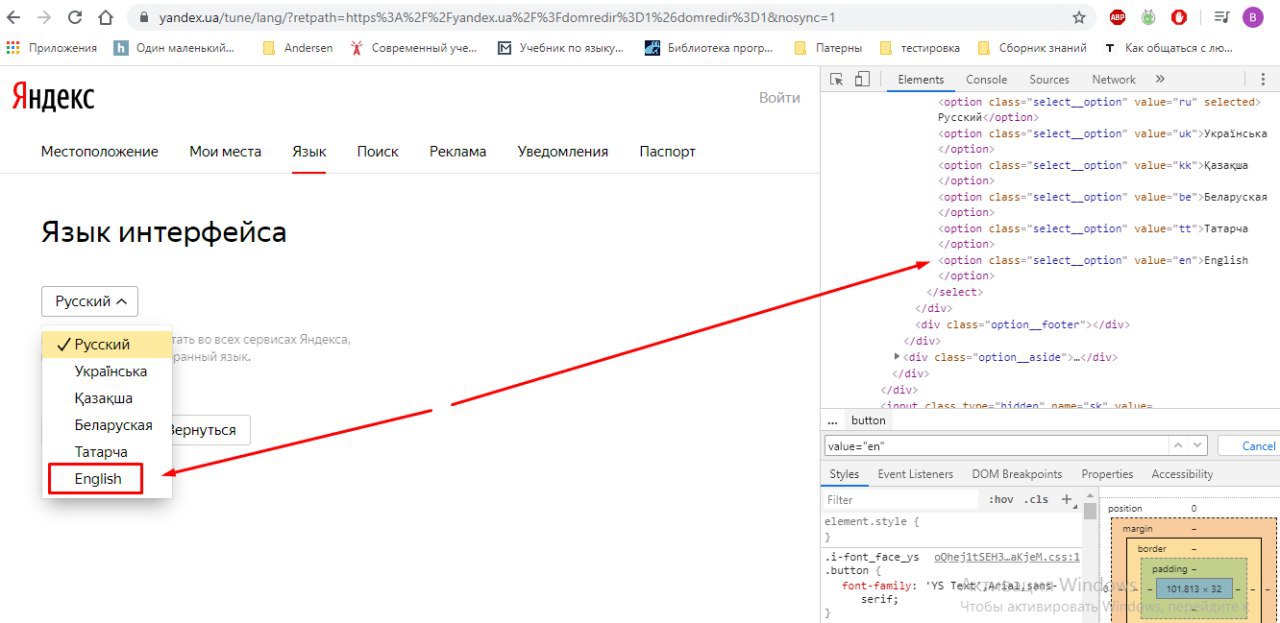Viewport: 1280px width, 623px height.
Task: Open the Местоположение settings tab
Action: (x=99, y=151)
